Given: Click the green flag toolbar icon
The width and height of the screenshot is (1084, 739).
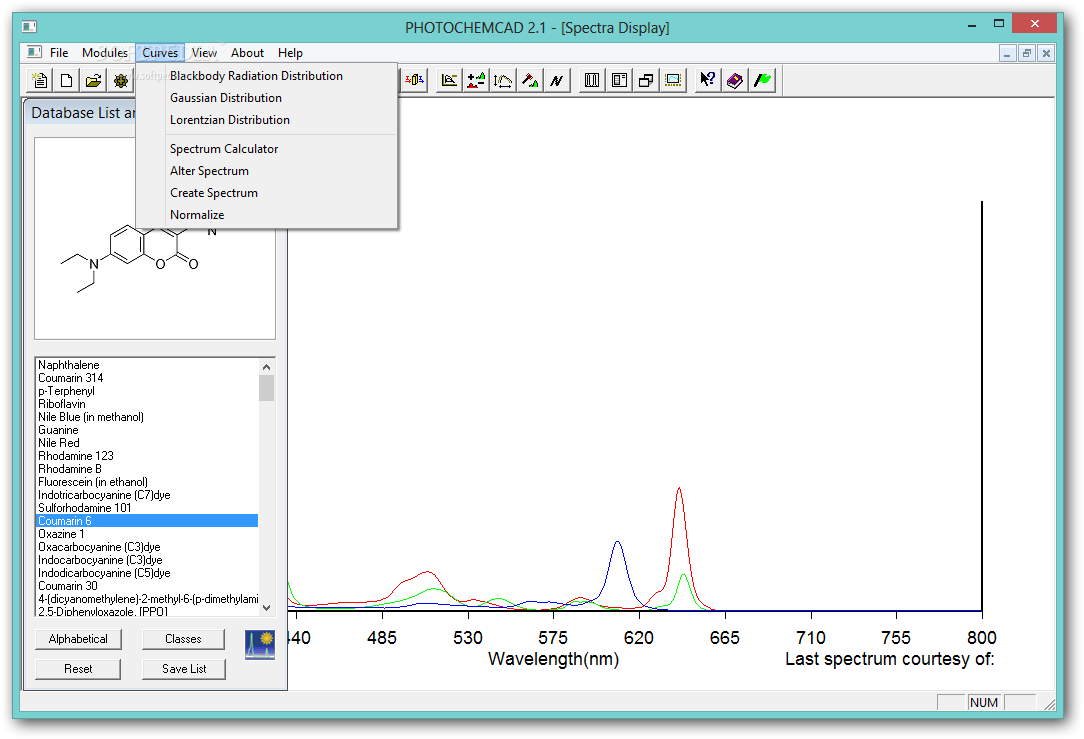Looking at the screenshot, I should pyautogui.click(x=763, y=80).
